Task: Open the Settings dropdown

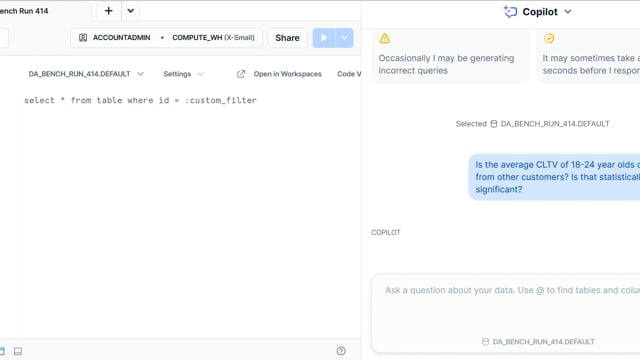Action: (183, 74)
